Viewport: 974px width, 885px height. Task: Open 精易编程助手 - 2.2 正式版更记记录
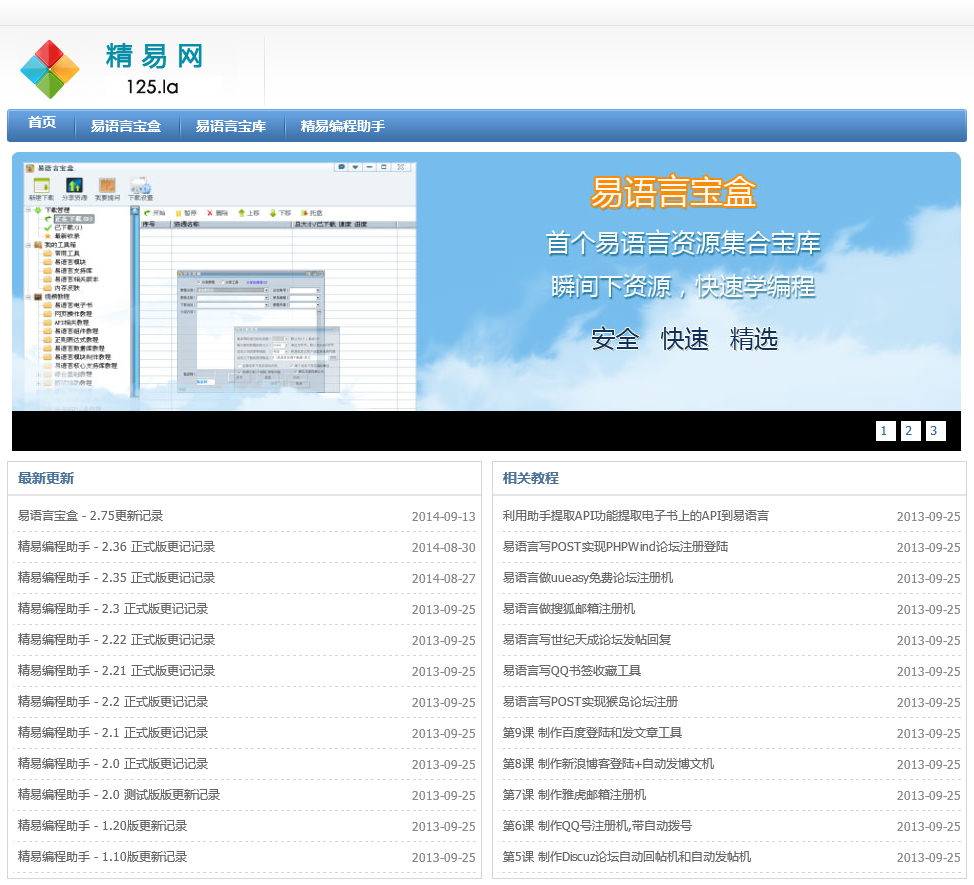coord(112,702)
